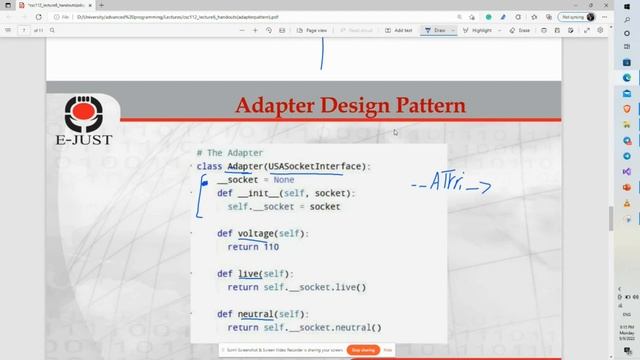Viewport: 640px width, 360px height.
Task: Zoom out the PDF with minus
Action: pyautogui.click(x=242, y=30)
